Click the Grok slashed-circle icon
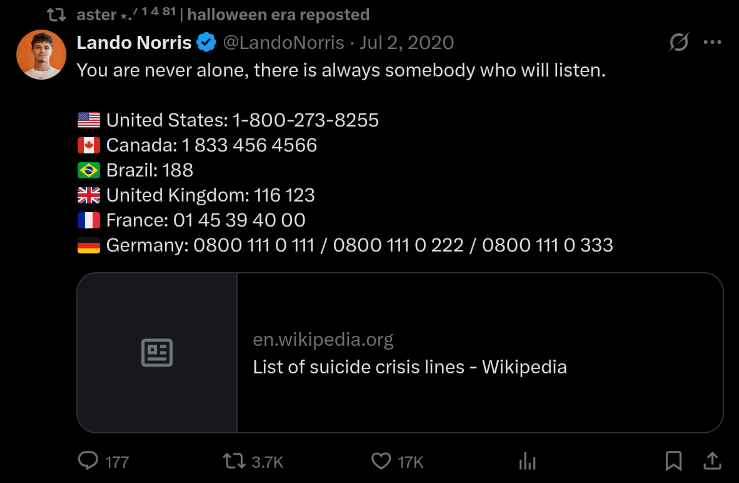This screenshot has height=483, width=739. [x=679, y=42]
